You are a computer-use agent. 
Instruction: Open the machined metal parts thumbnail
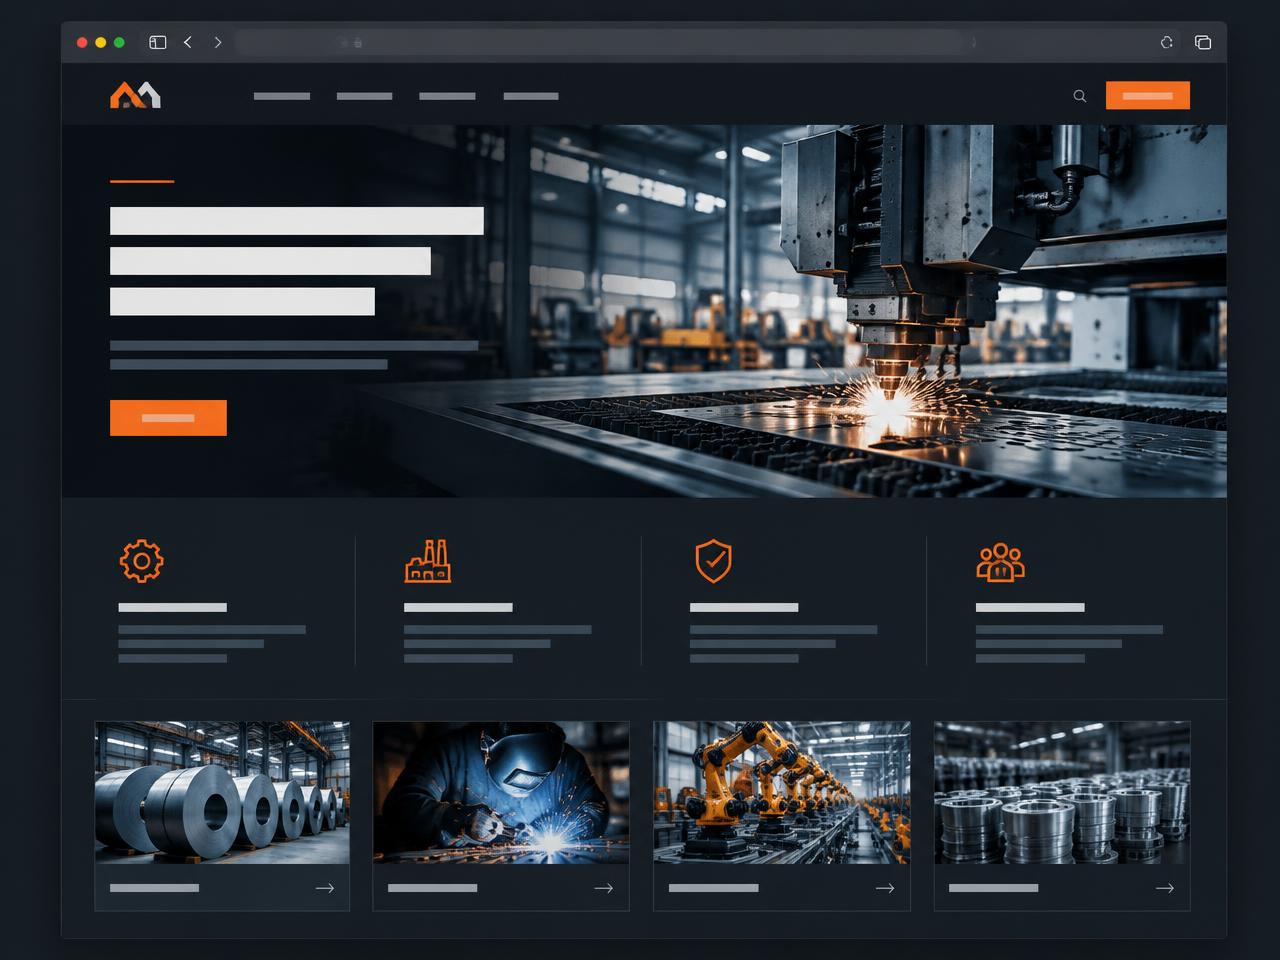1062,792
